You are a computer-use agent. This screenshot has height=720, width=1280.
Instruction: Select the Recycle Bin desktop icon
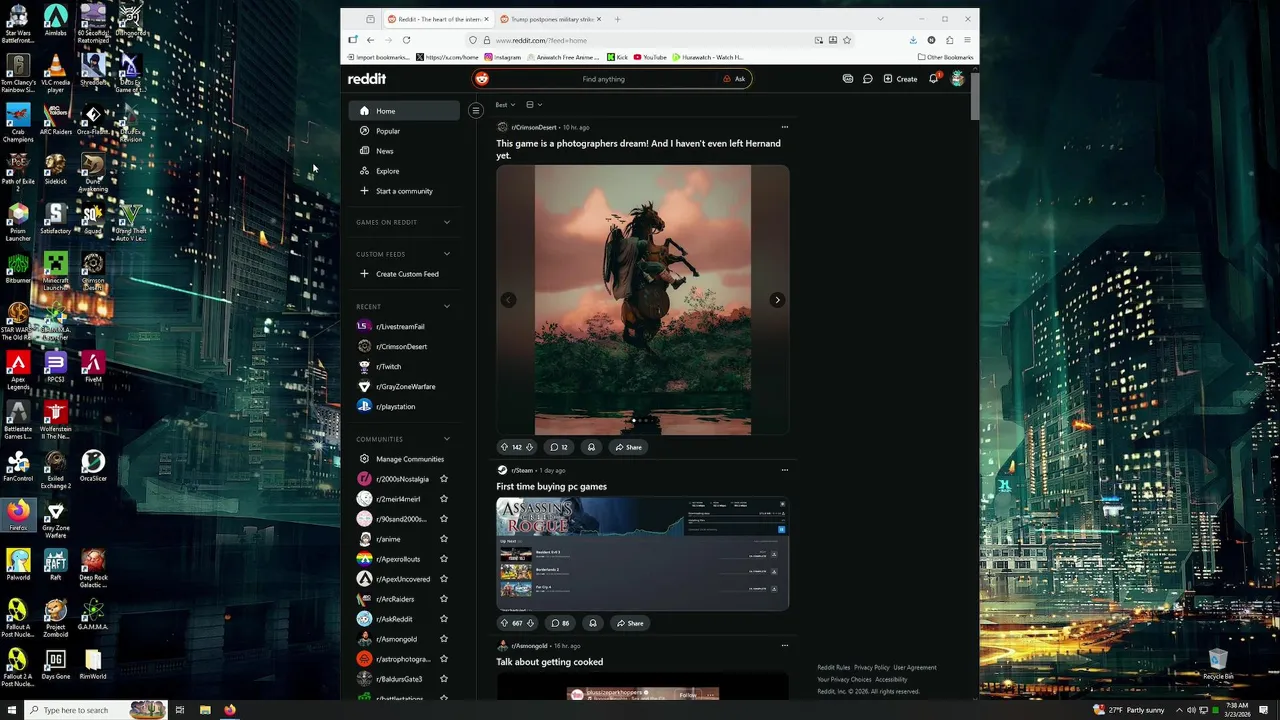[1218, 665]
